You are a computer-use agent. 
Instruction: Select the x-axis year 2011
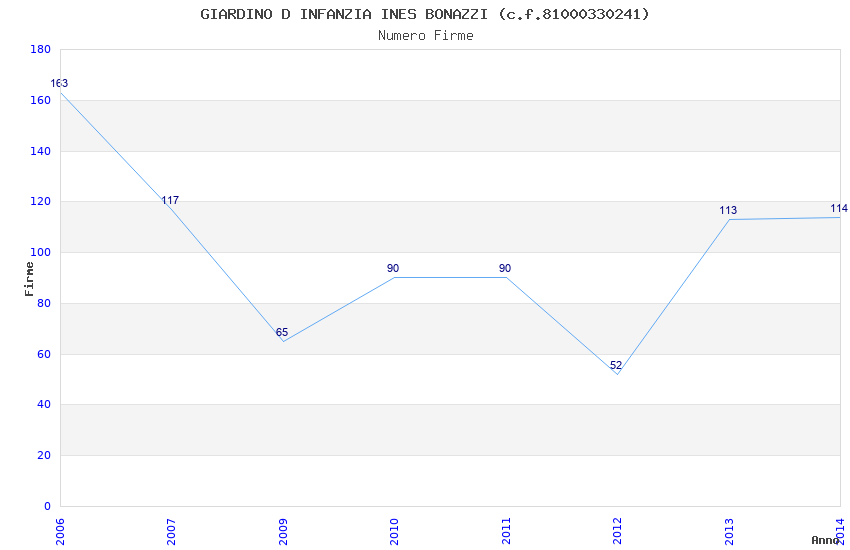pos(506,531)
